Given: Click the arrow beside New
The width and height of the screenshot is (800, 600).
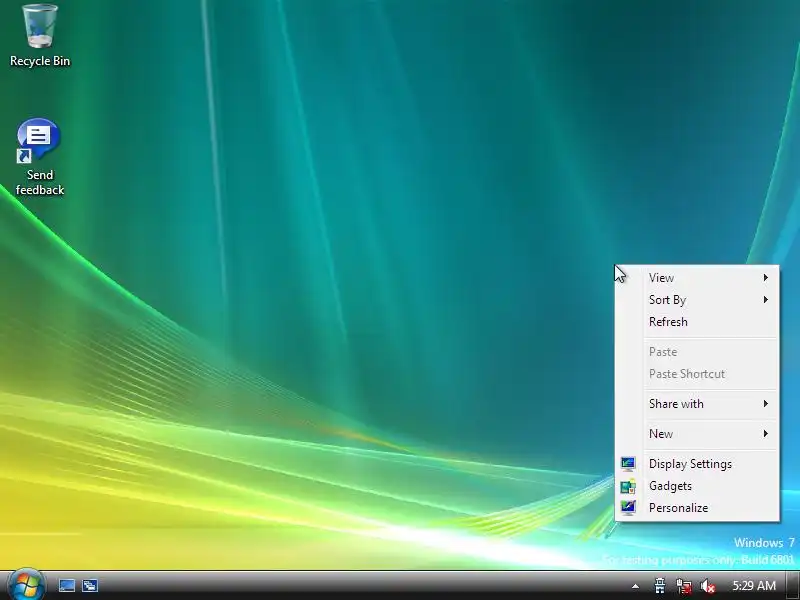Looking at the screenshot, I should 766,434.
